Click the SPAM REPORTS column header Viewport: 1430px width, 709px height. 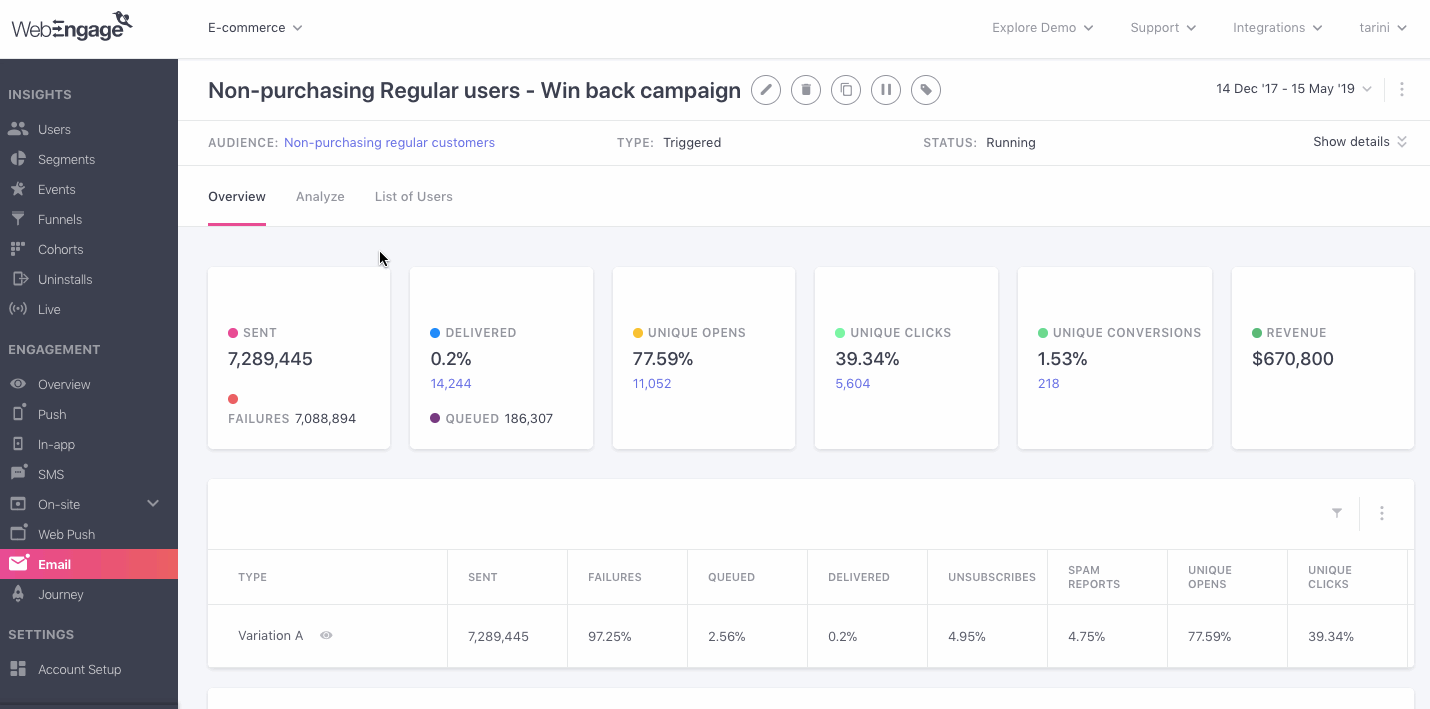1094,577
